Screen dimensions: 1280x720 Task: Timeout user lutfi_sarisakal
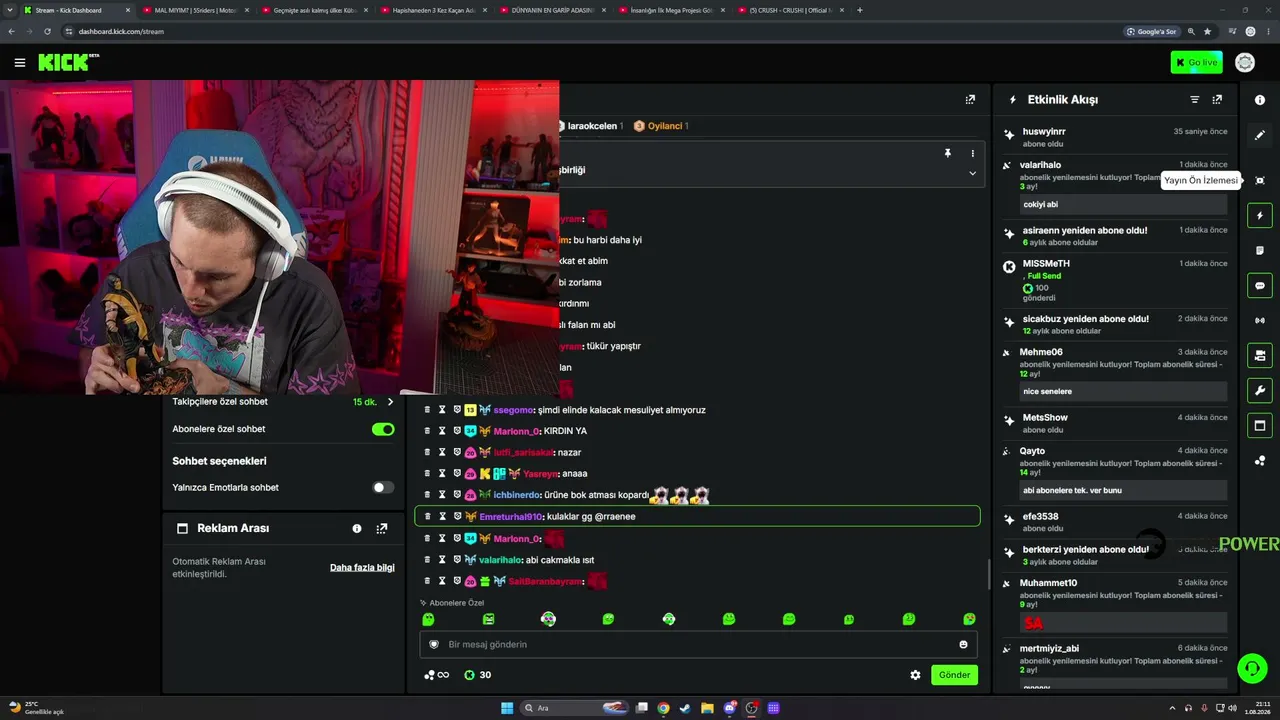(x=442, y=453)
